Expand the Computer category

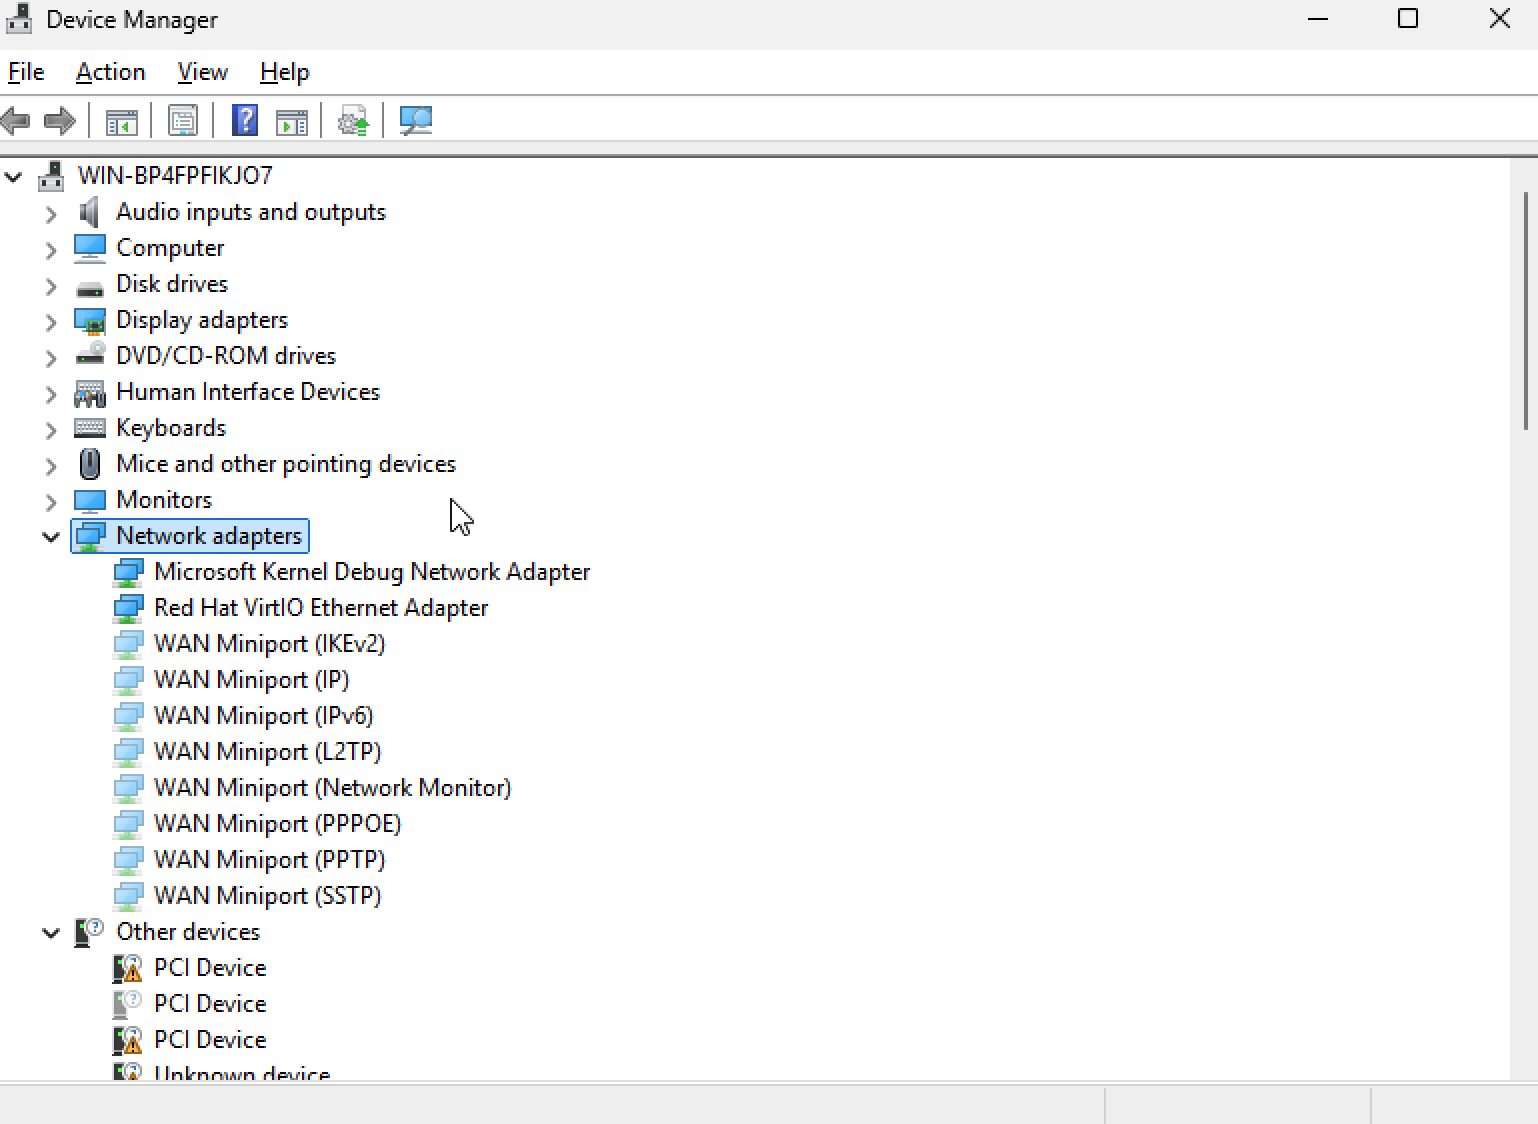[x=51, y=249]
